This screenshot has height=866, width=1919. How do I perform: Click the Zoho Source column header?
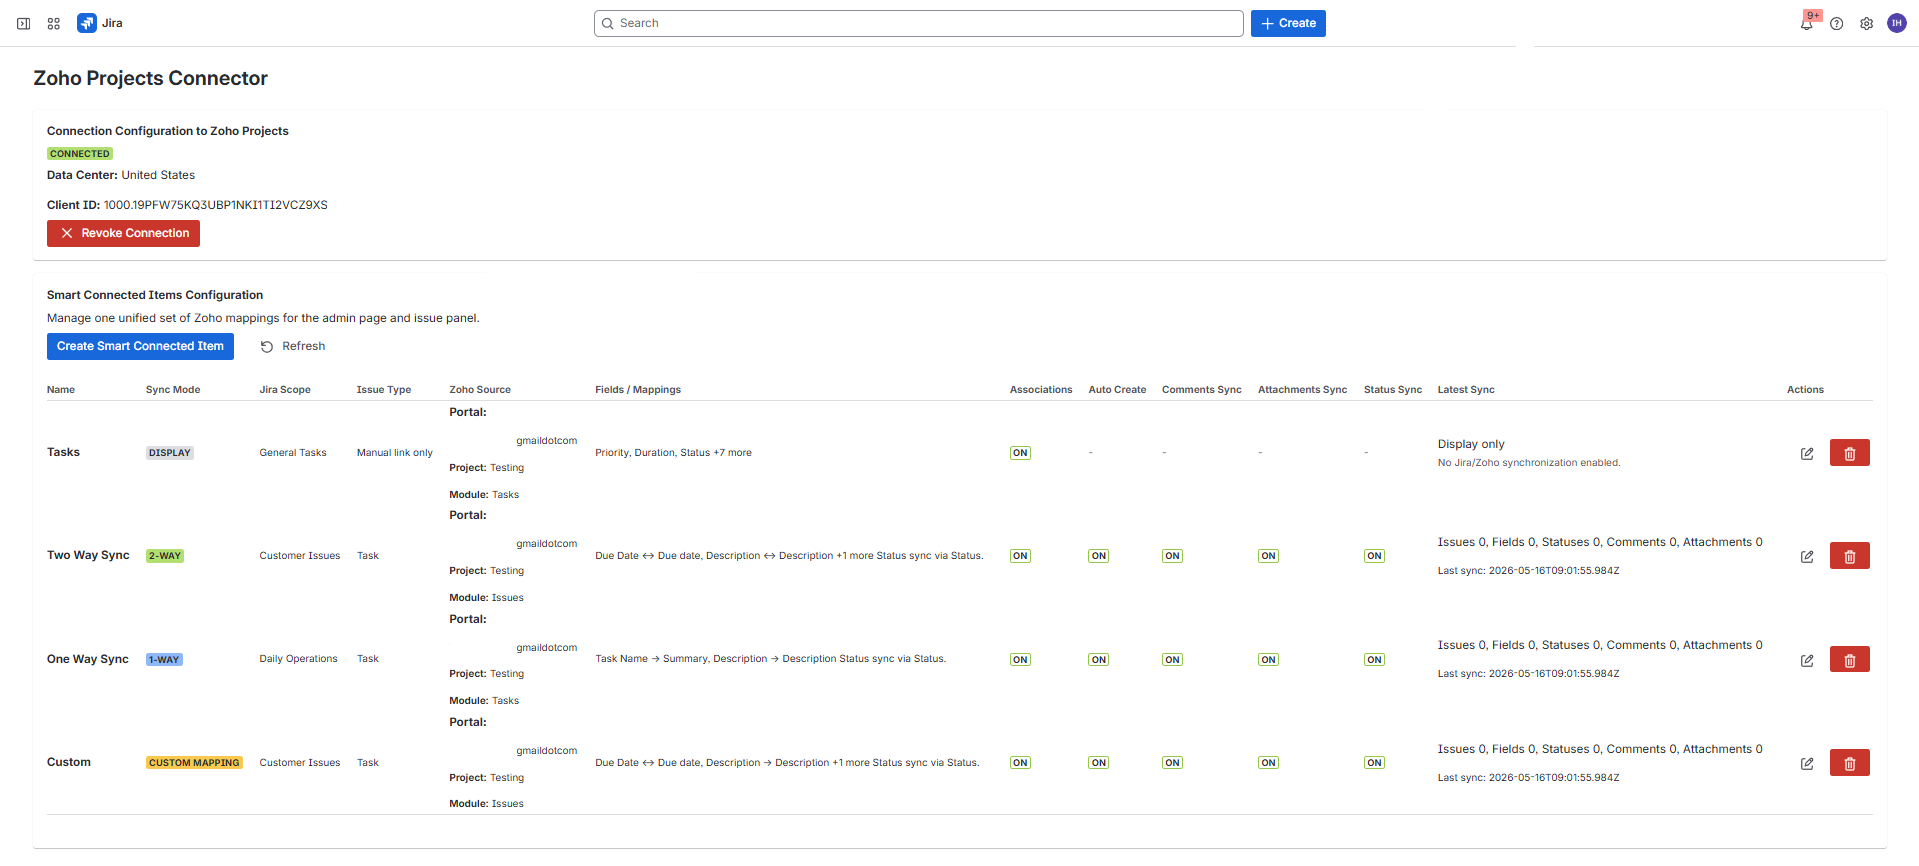point(480,390)
